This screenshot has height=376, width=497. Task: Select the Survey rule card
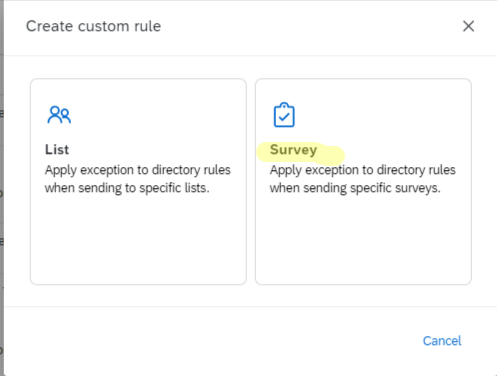363,182
